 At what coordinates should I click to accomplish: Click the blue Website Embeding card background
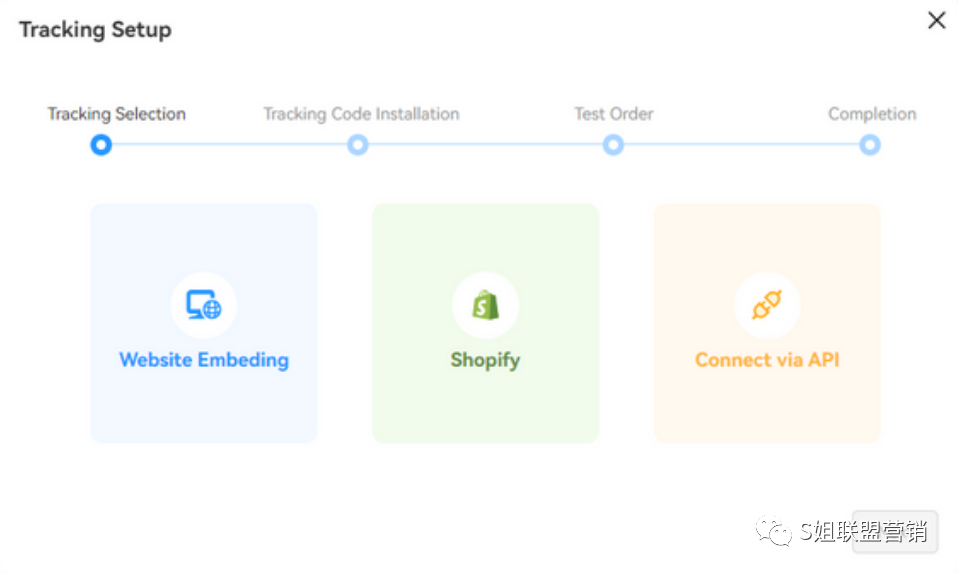(203, 403)
